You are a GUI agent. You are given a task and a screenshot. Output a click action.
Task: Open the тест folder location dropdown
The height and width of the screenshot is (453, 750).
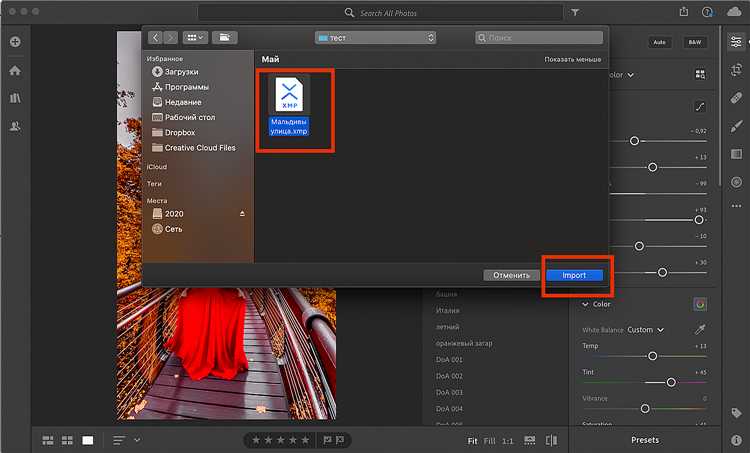pos(375,38)
